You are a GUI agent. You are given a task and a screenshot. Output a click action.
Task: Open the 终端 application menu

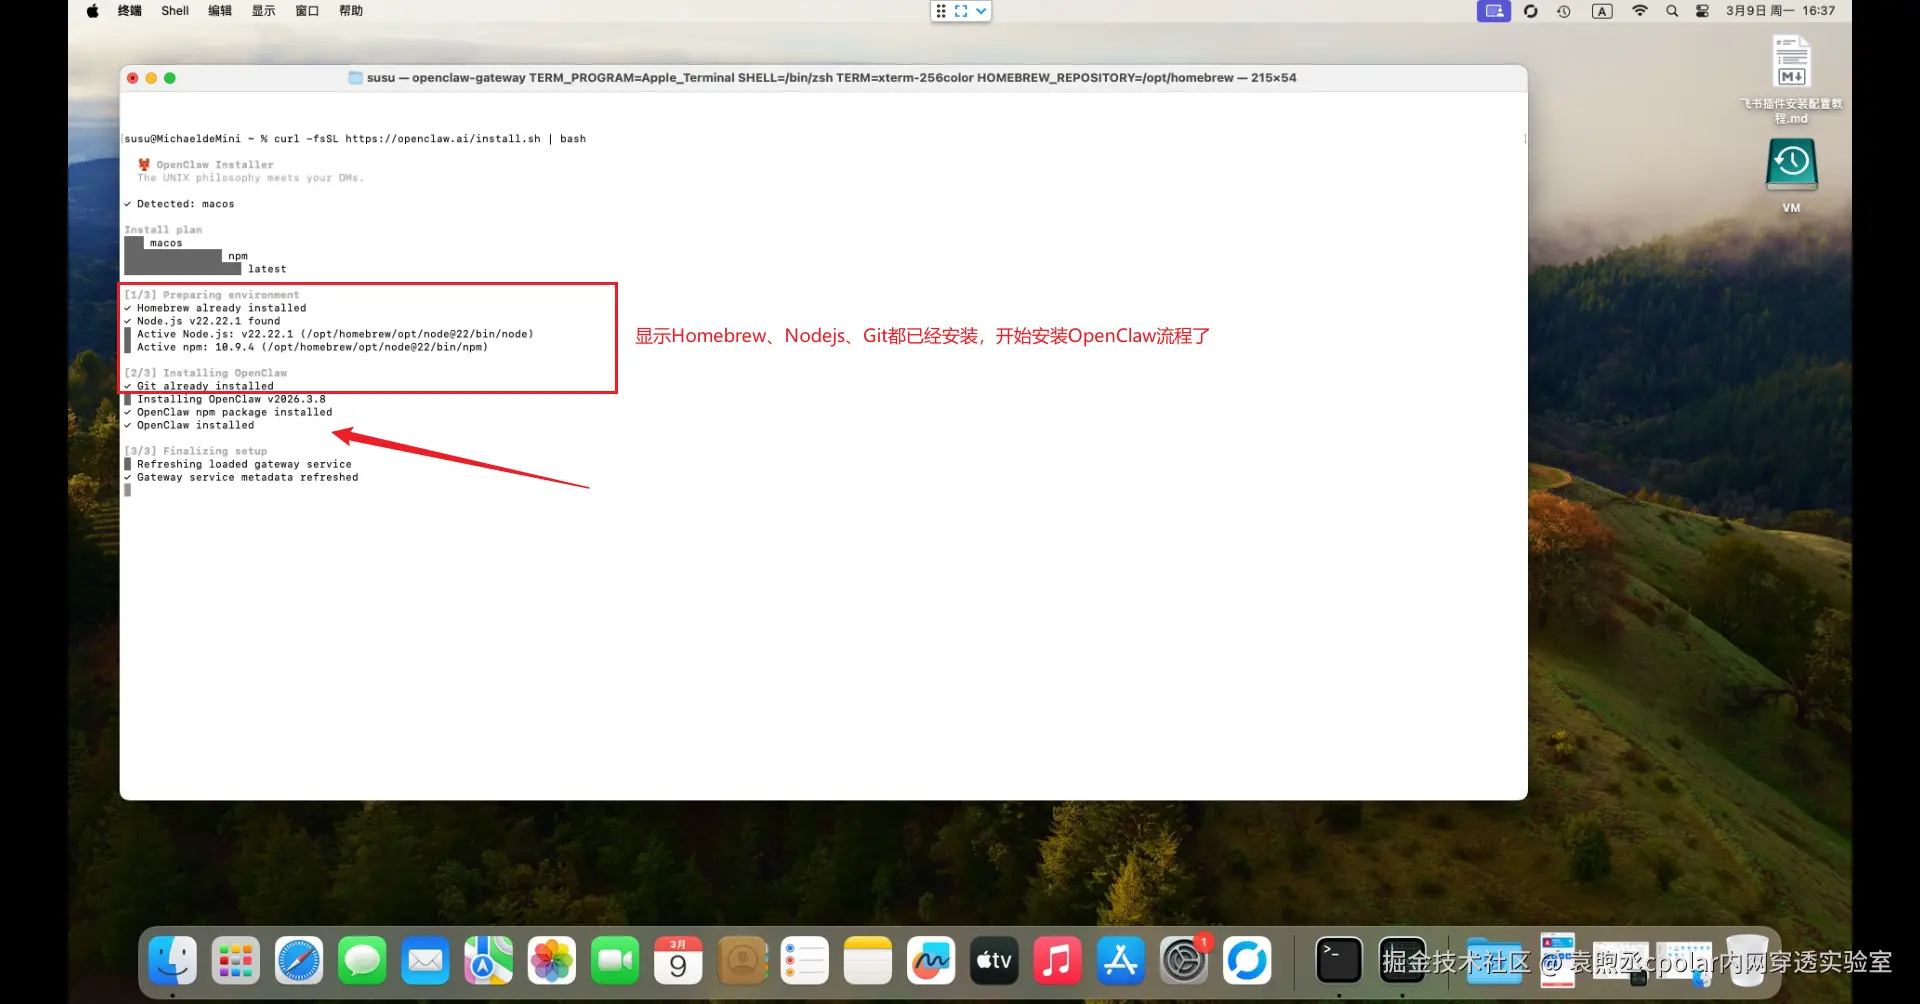[x=129, y=11]
